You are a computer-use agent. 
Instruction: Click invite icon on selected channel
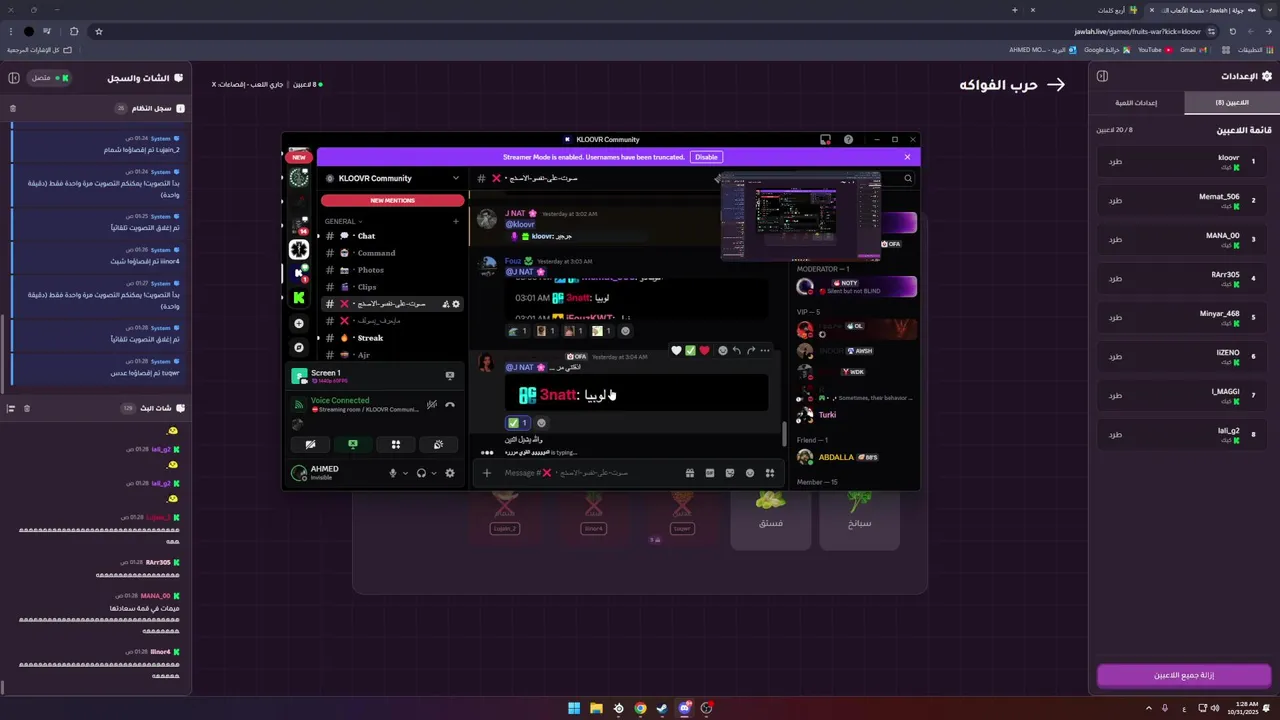pyautogui.click(x=445, y=304)
